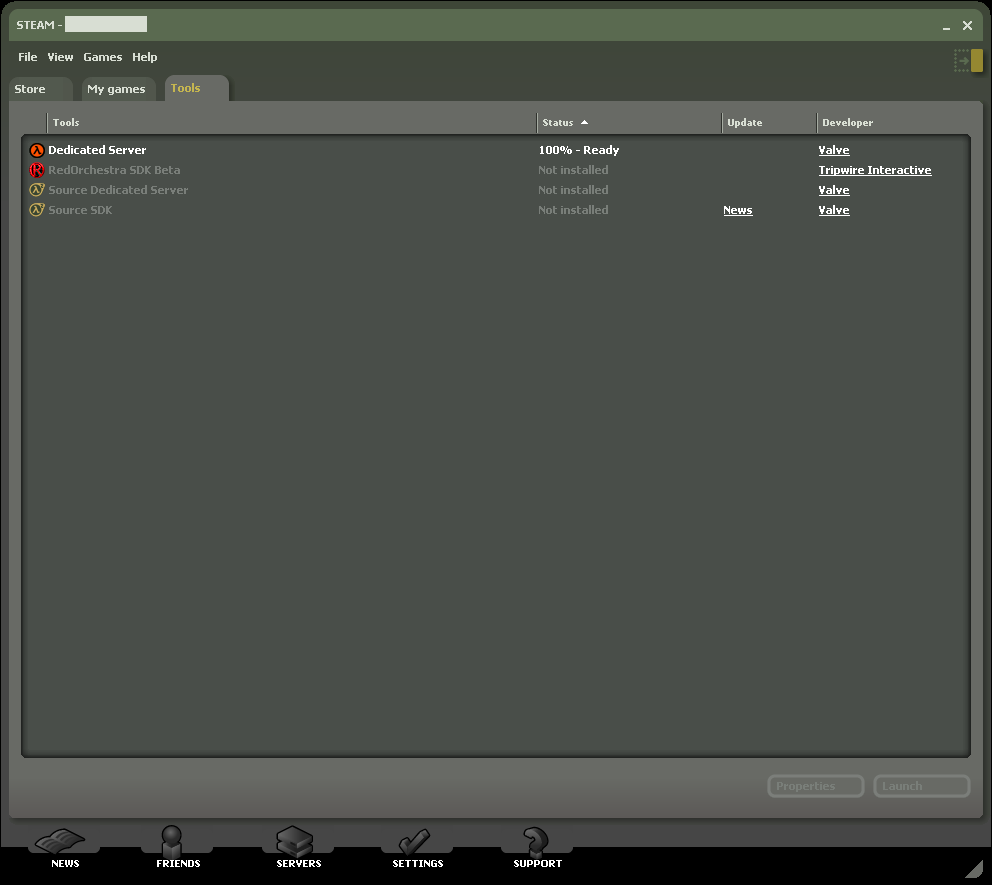This screenshot has height=885, width=992.
Task: Click the Source SDK icon
Action: [x=37, y=210]
